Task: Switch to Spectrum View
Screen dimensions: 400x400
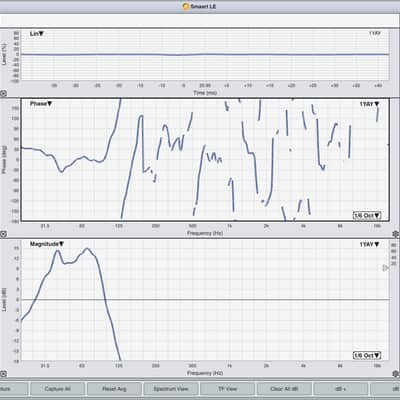Action: pyautogui.click(x=171, y=389)
